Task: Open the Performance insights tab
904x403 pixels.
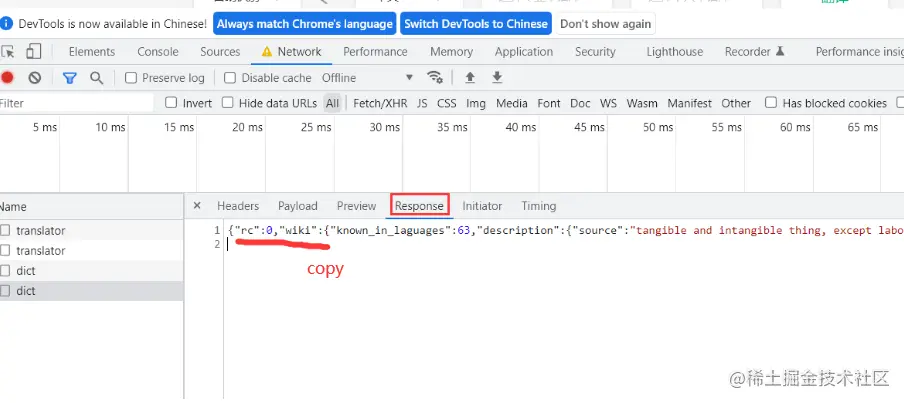Action: 859,52
